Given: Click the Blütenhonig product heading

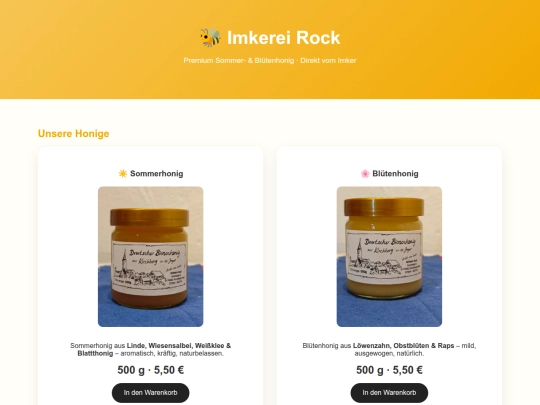Looking at the screenshot, I should coord(395,174).
